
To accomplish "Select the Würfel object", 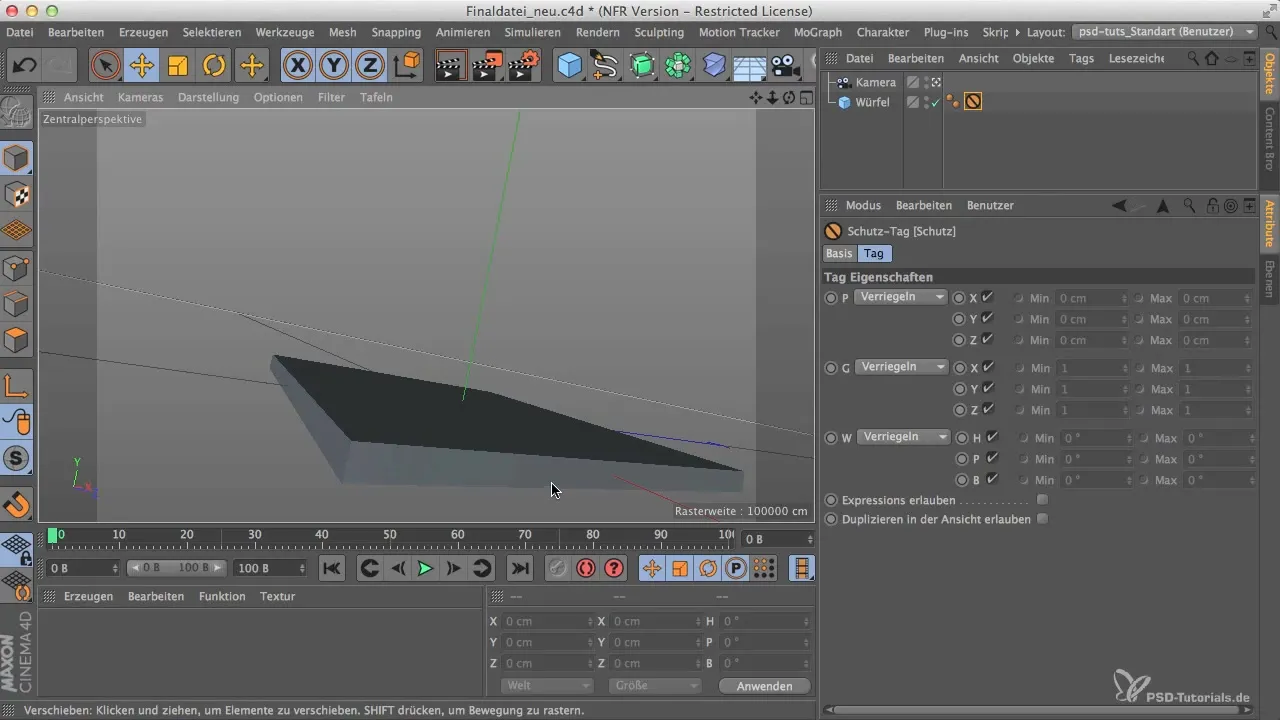I will (873, 102).
